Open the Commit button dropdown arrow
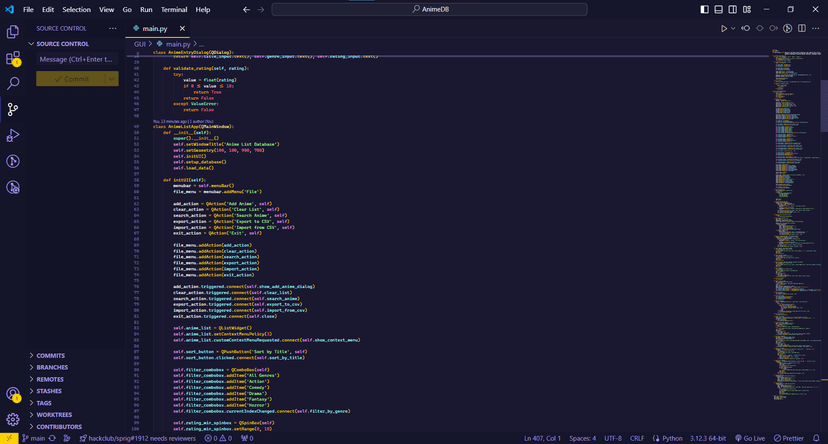 111,79
